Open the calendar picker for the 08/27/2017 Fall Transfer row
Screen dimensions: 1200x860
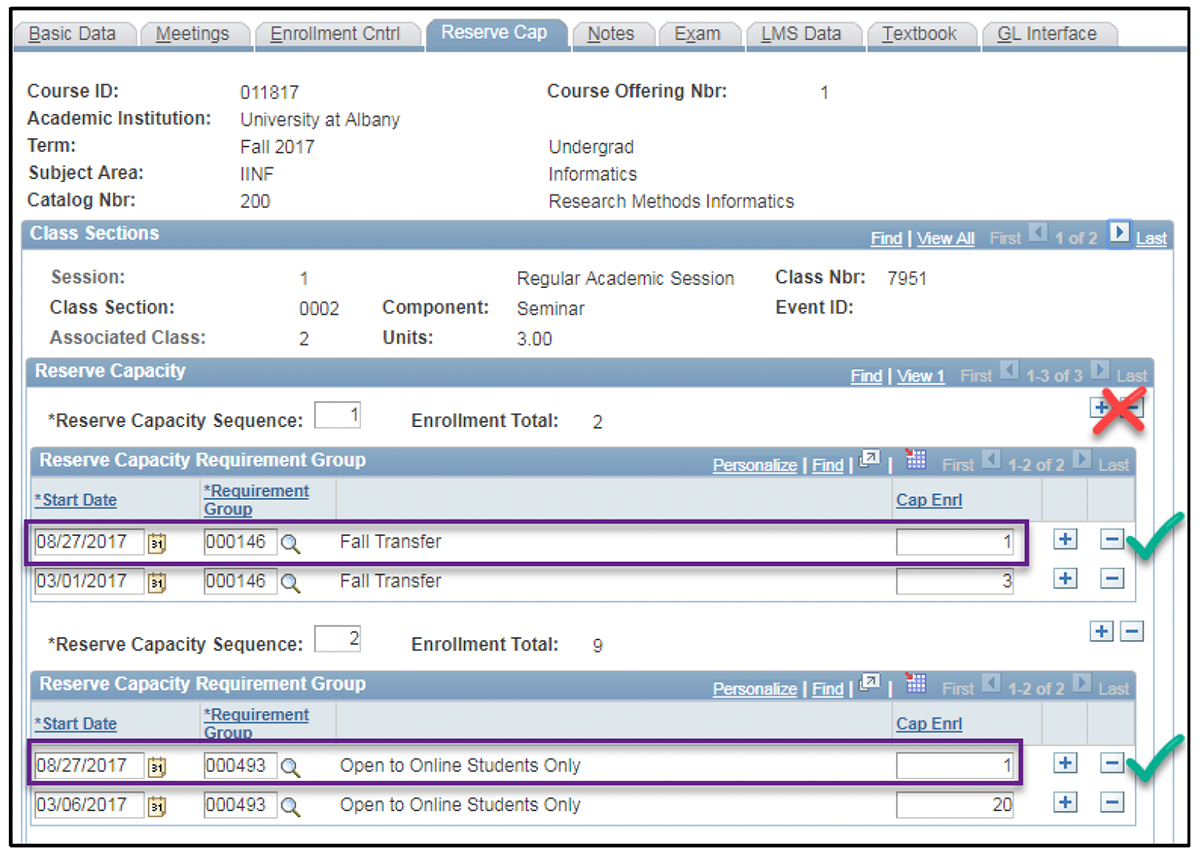tap(157, 541)
